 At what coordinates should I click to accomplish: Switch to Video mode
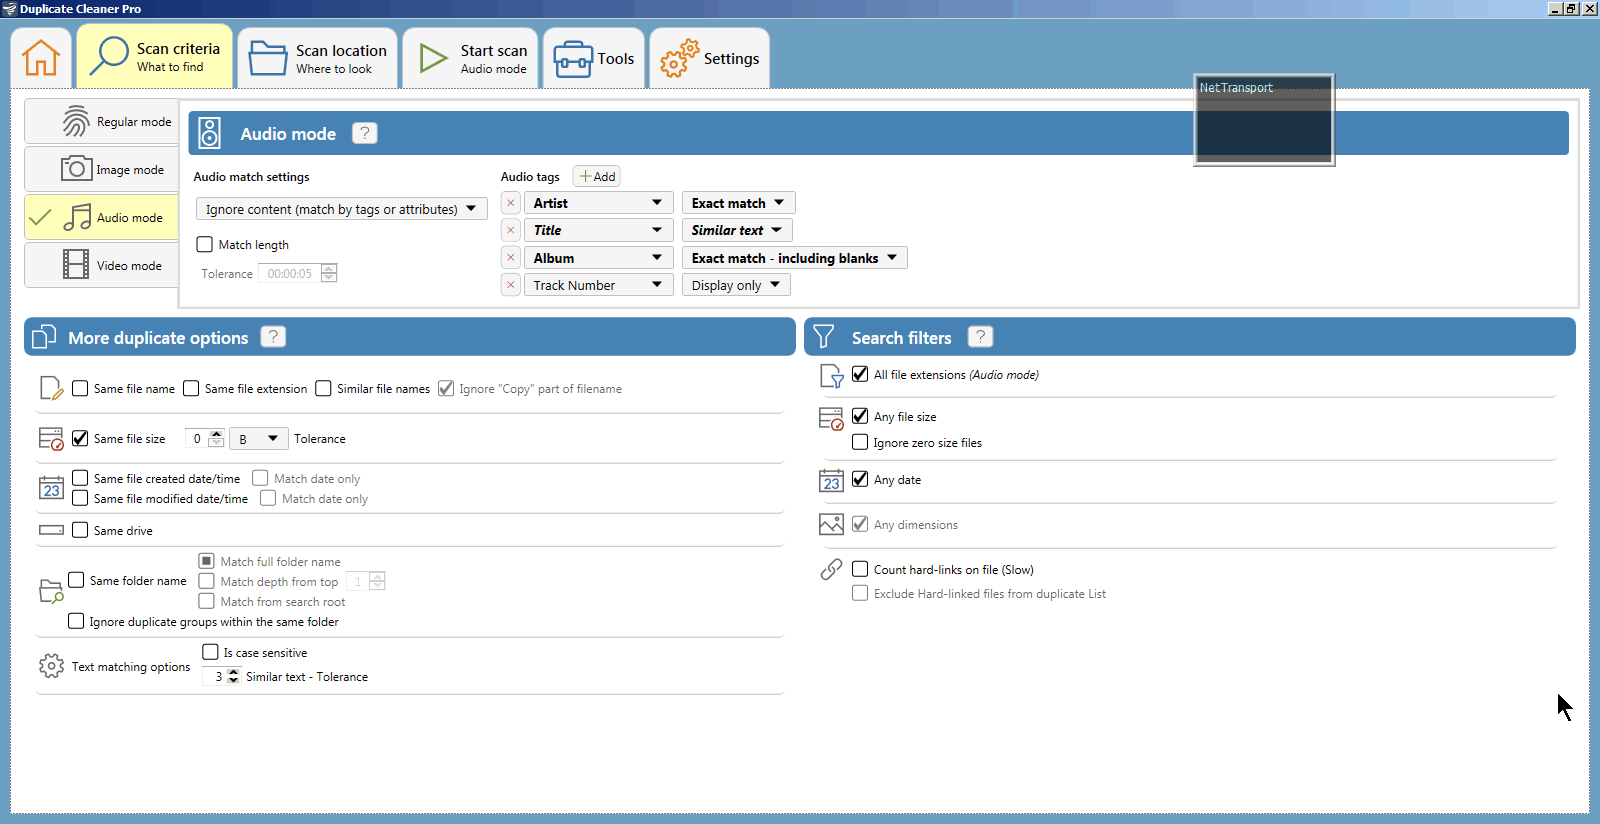coord(101,266)
